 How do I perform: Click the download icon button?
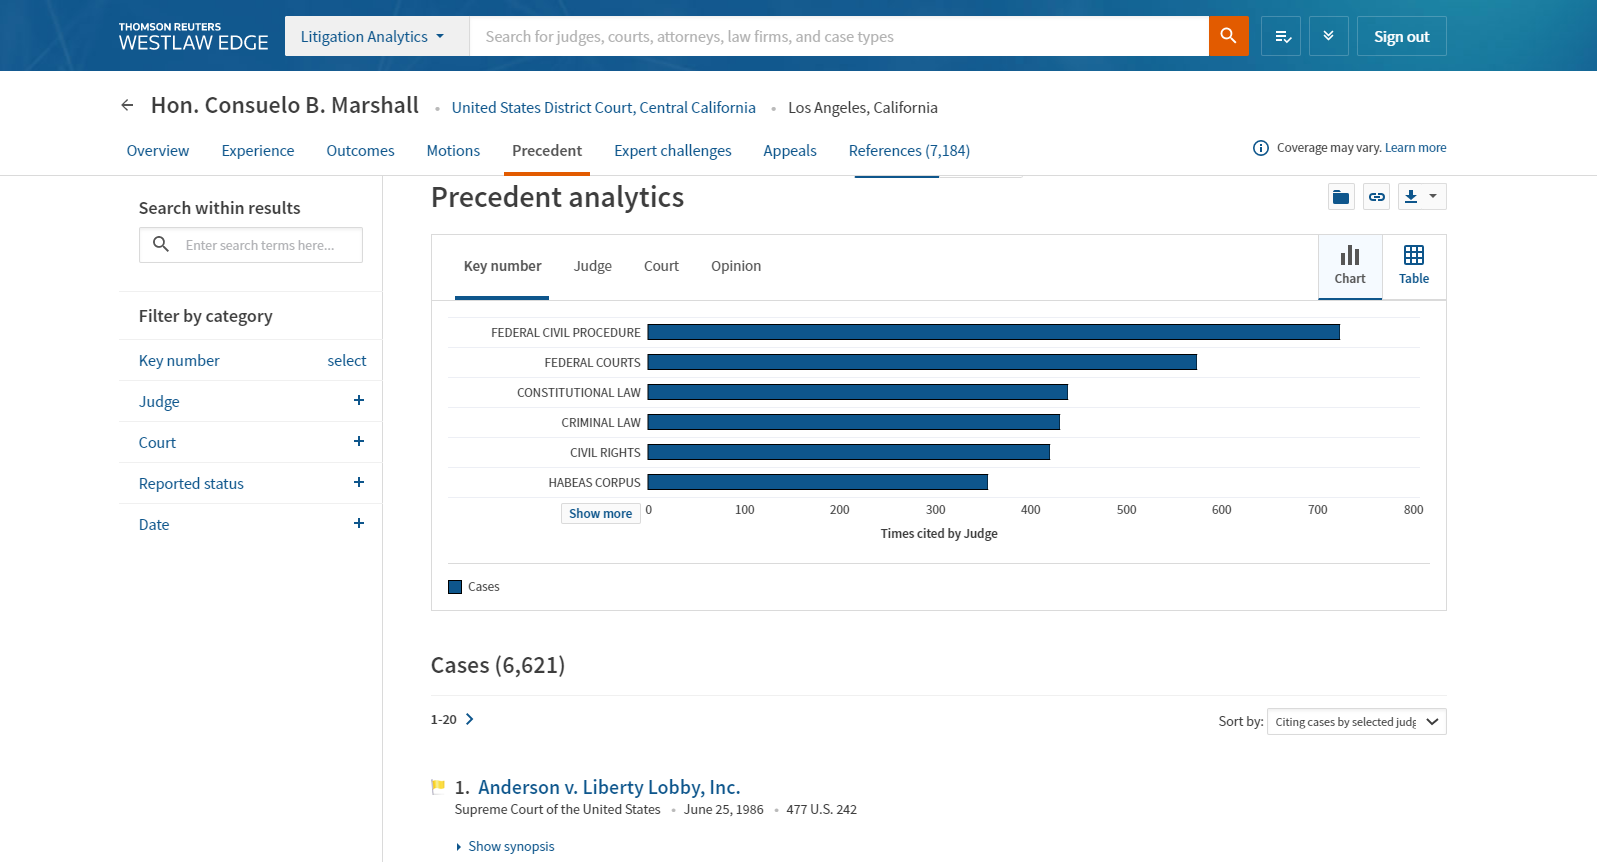(1411, 197)
